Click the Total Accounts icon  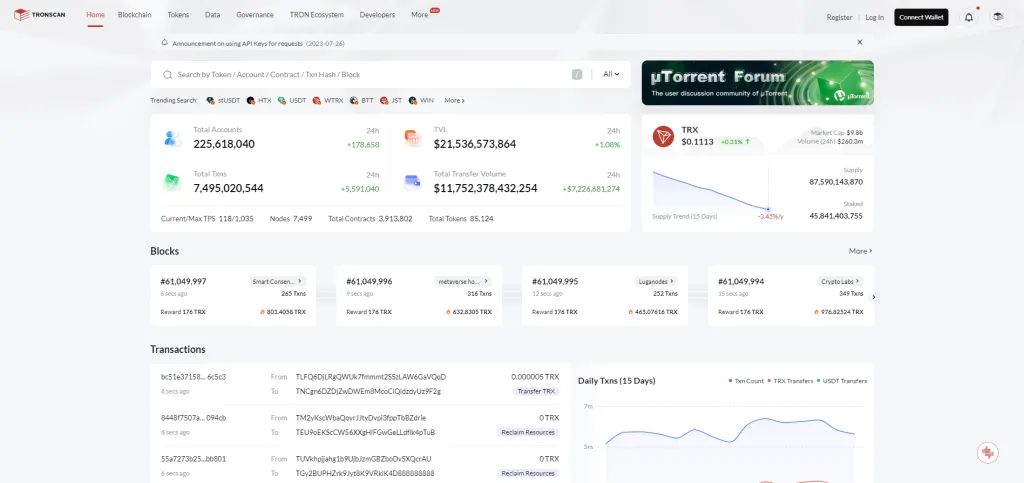click(172, 138)
